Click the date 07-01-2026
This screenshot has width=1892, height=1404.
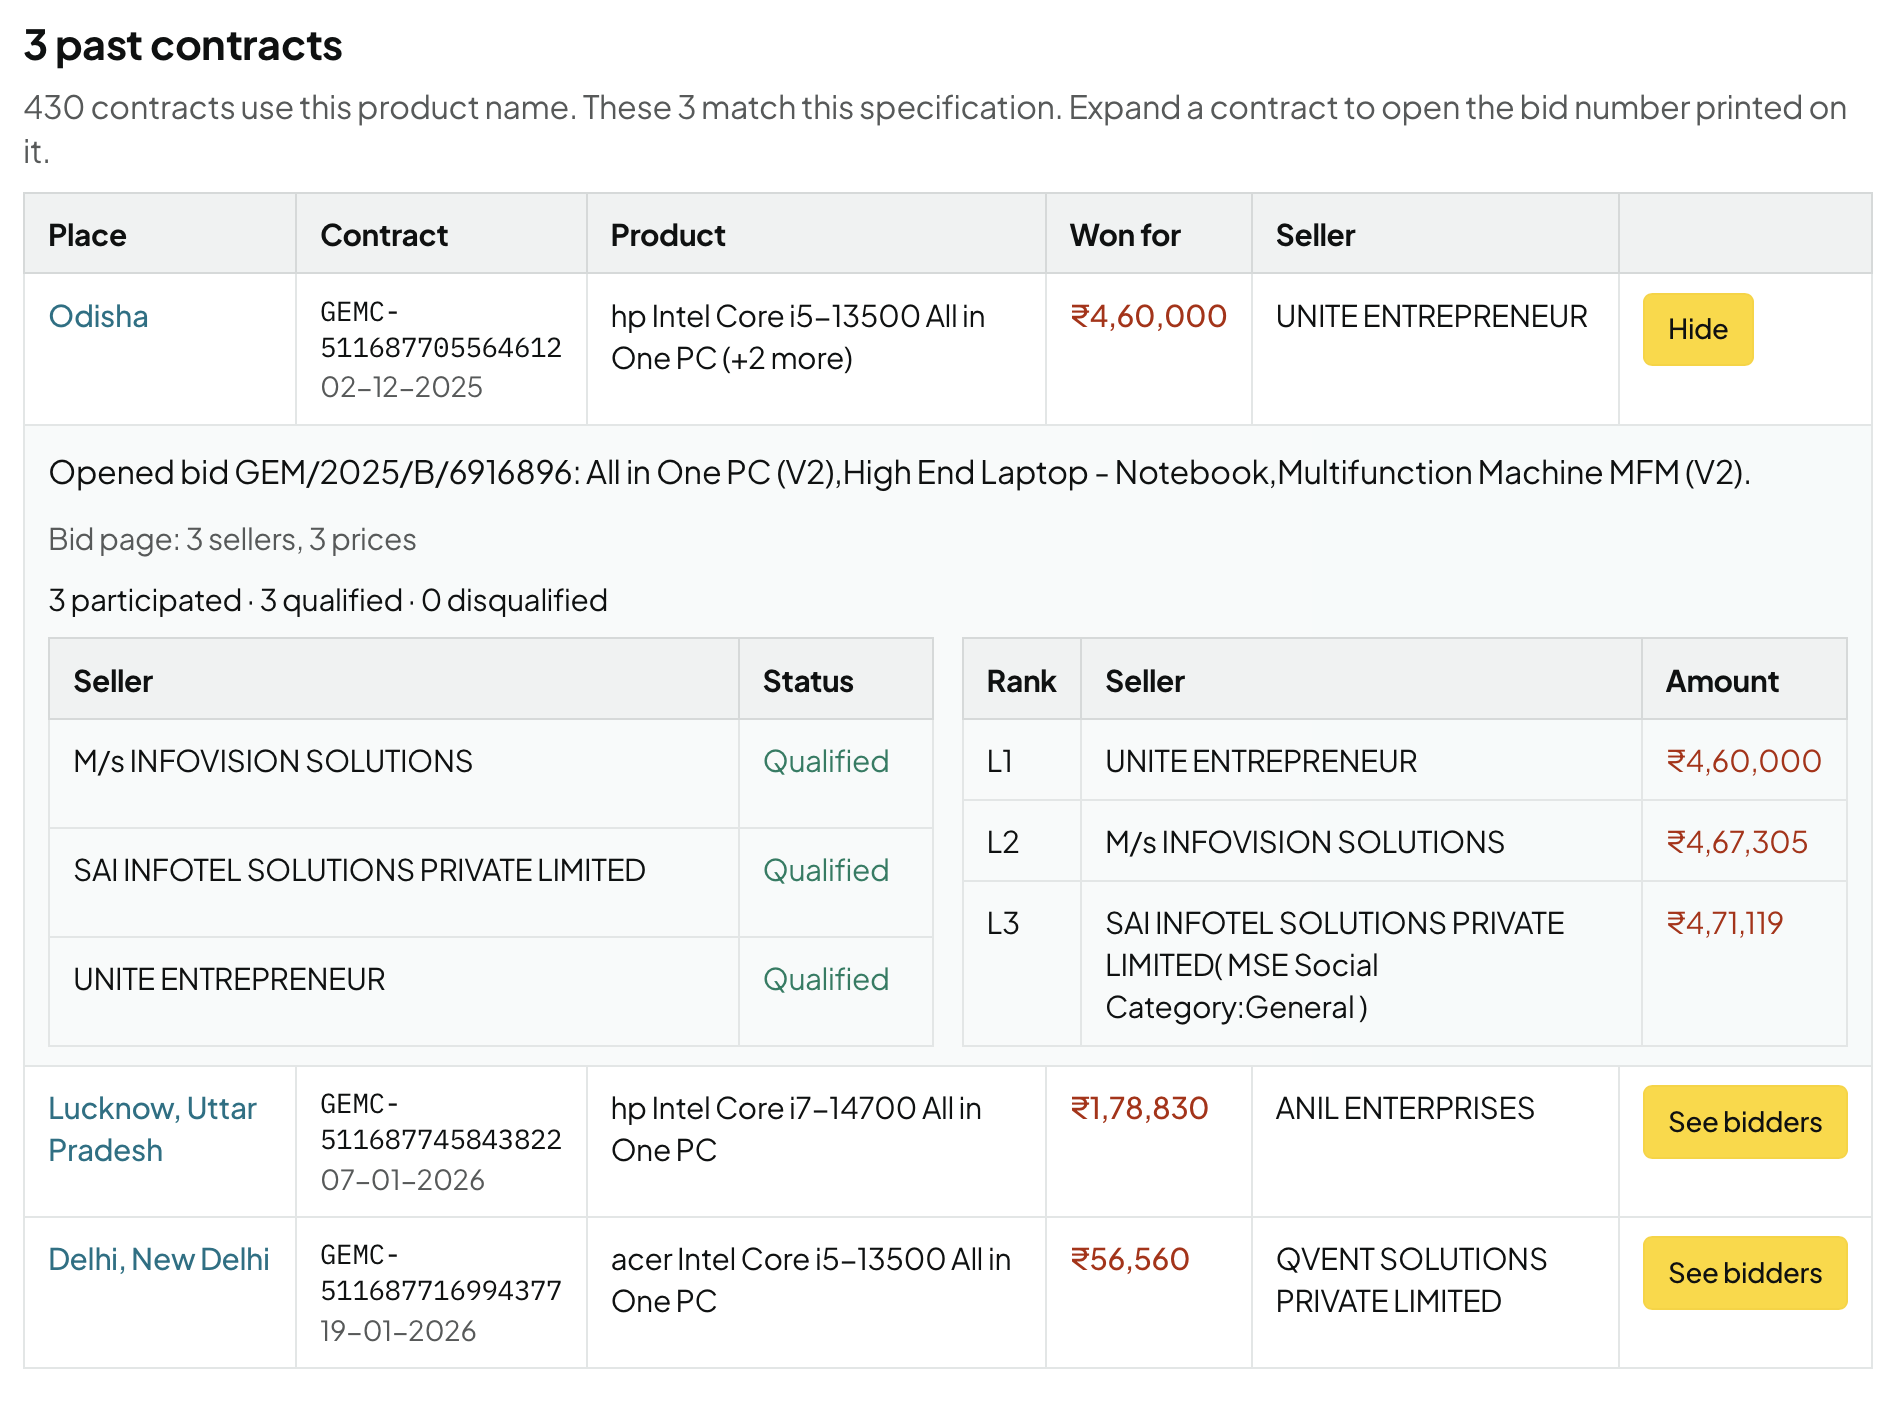pos(402,1180)
